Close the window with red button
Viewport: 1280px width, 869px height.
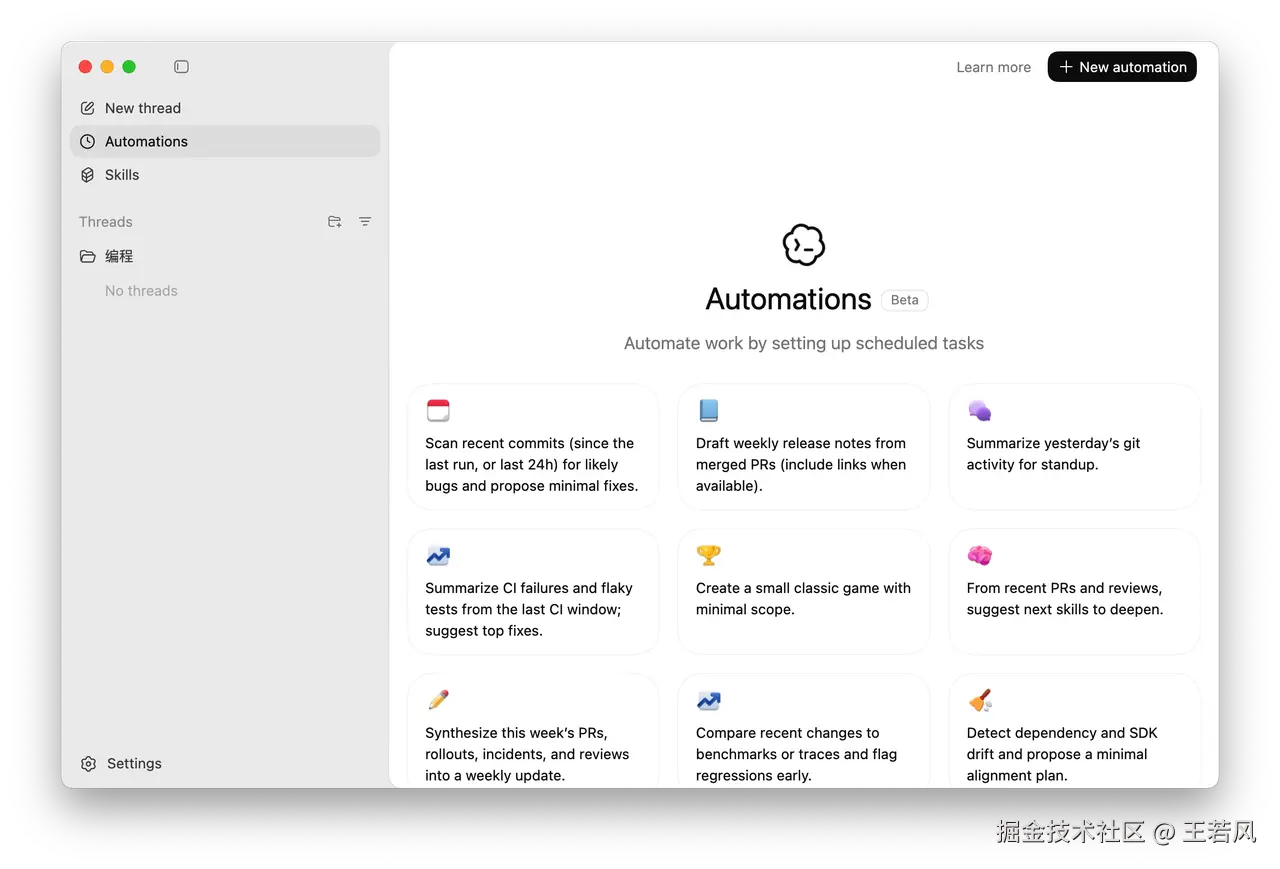coord(85,67)
